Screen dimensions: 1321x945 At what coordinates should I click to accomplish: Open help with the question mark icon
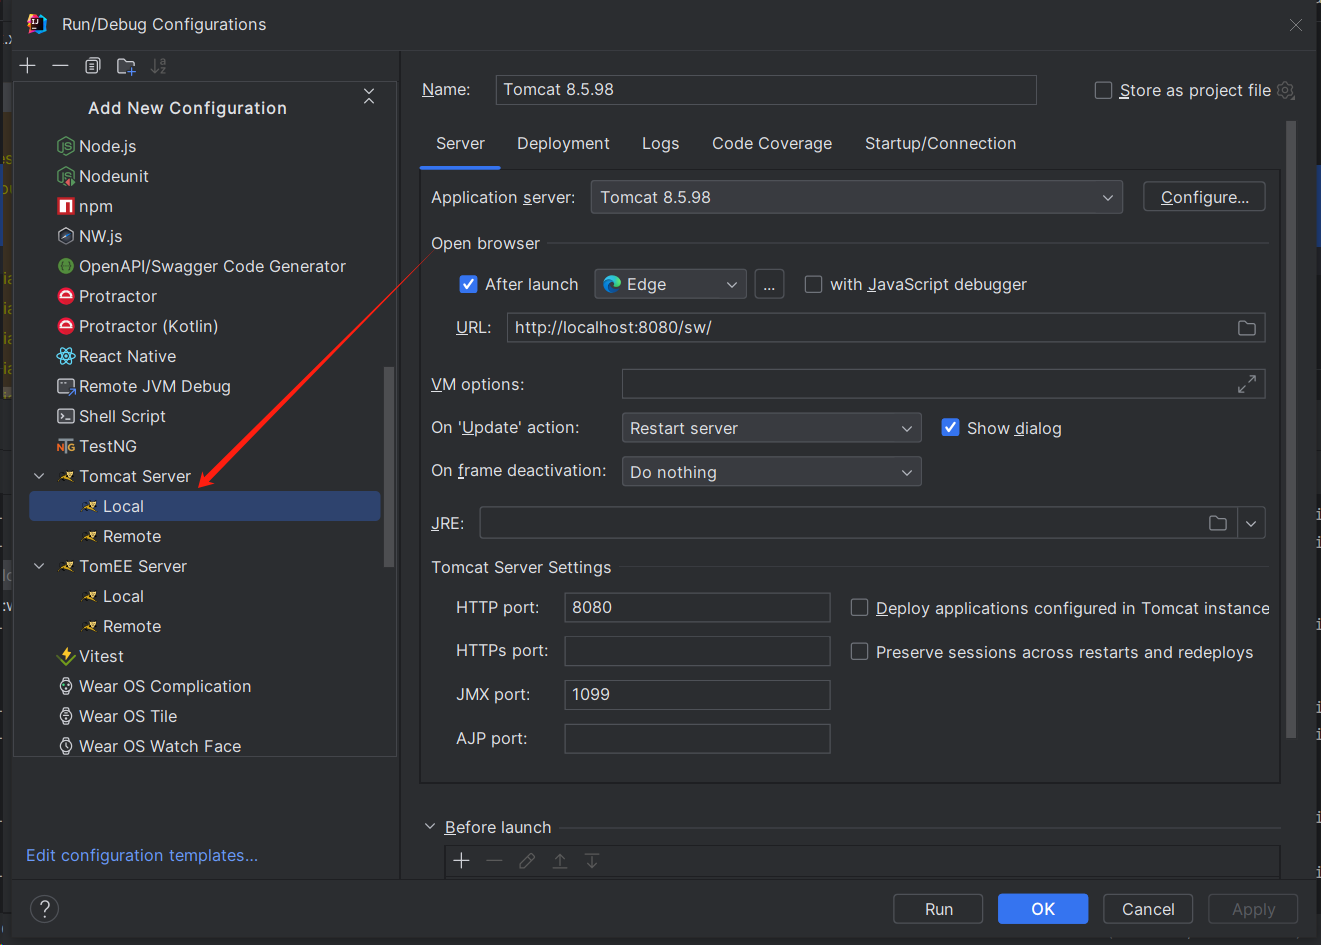(x=45, y=908)
